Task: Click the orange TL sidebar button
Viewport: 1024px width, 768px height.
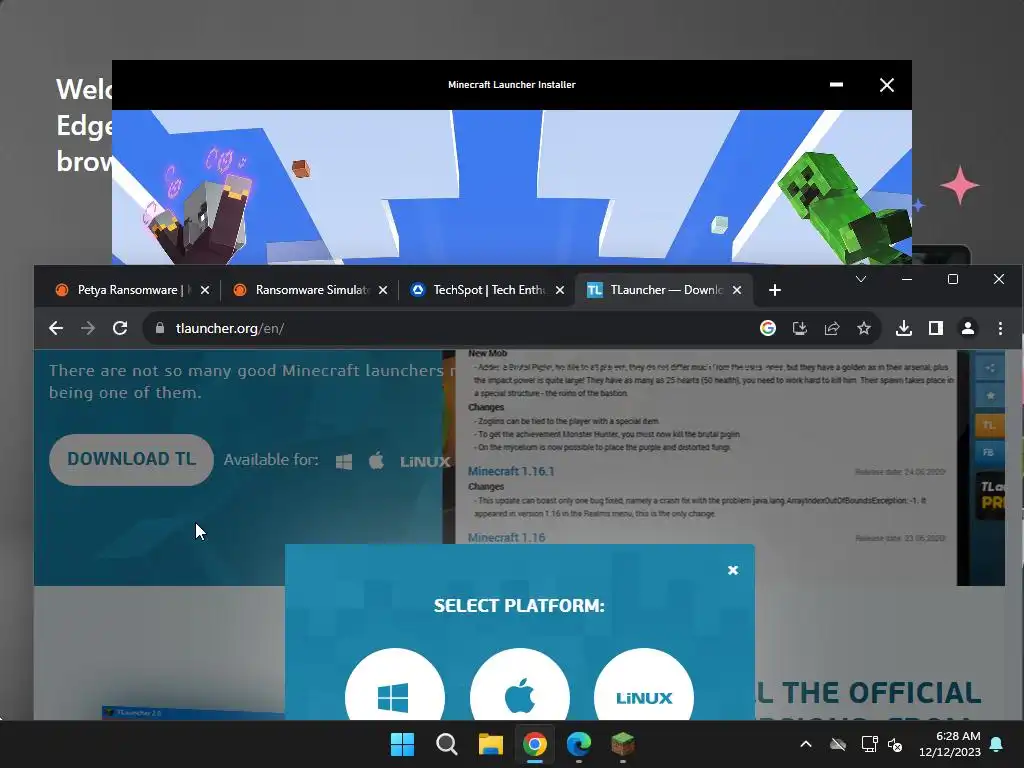Action: pyautogui.click(x=990, y=425)
